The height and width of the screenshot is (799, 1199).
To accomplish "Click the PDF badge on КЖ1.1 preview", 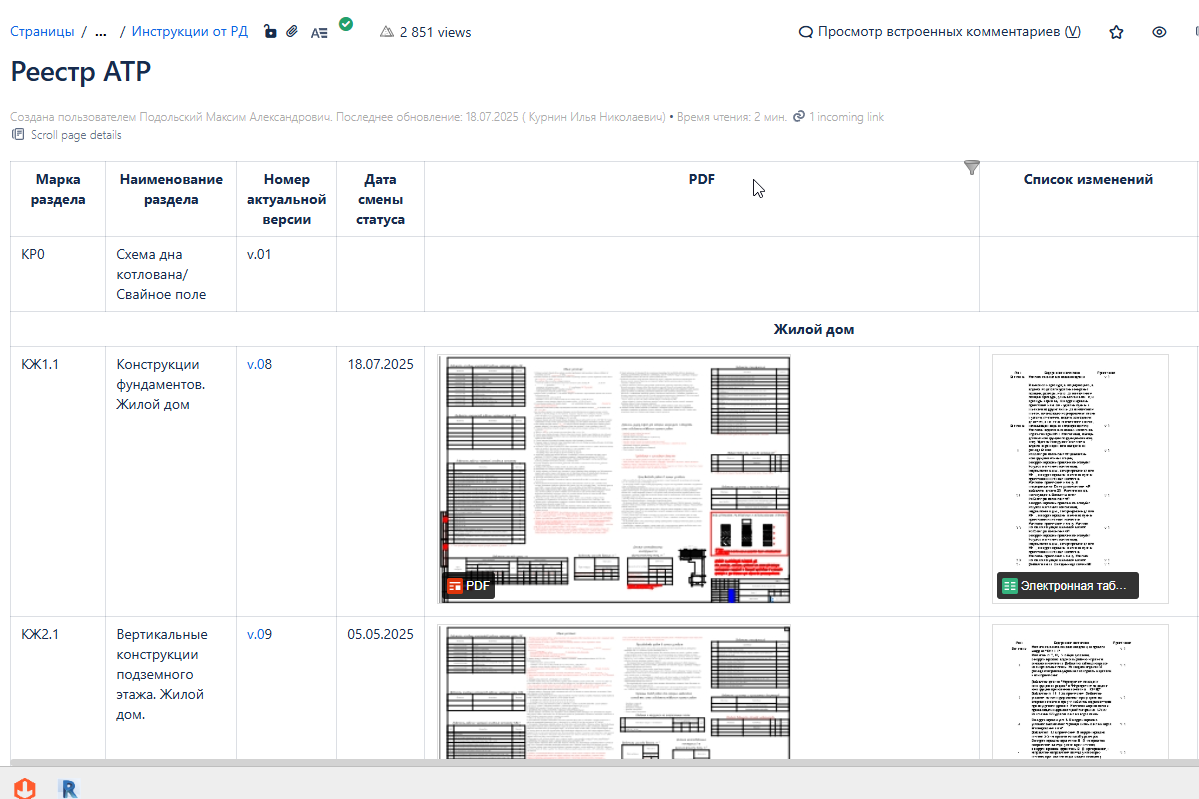I will (468, 586).
